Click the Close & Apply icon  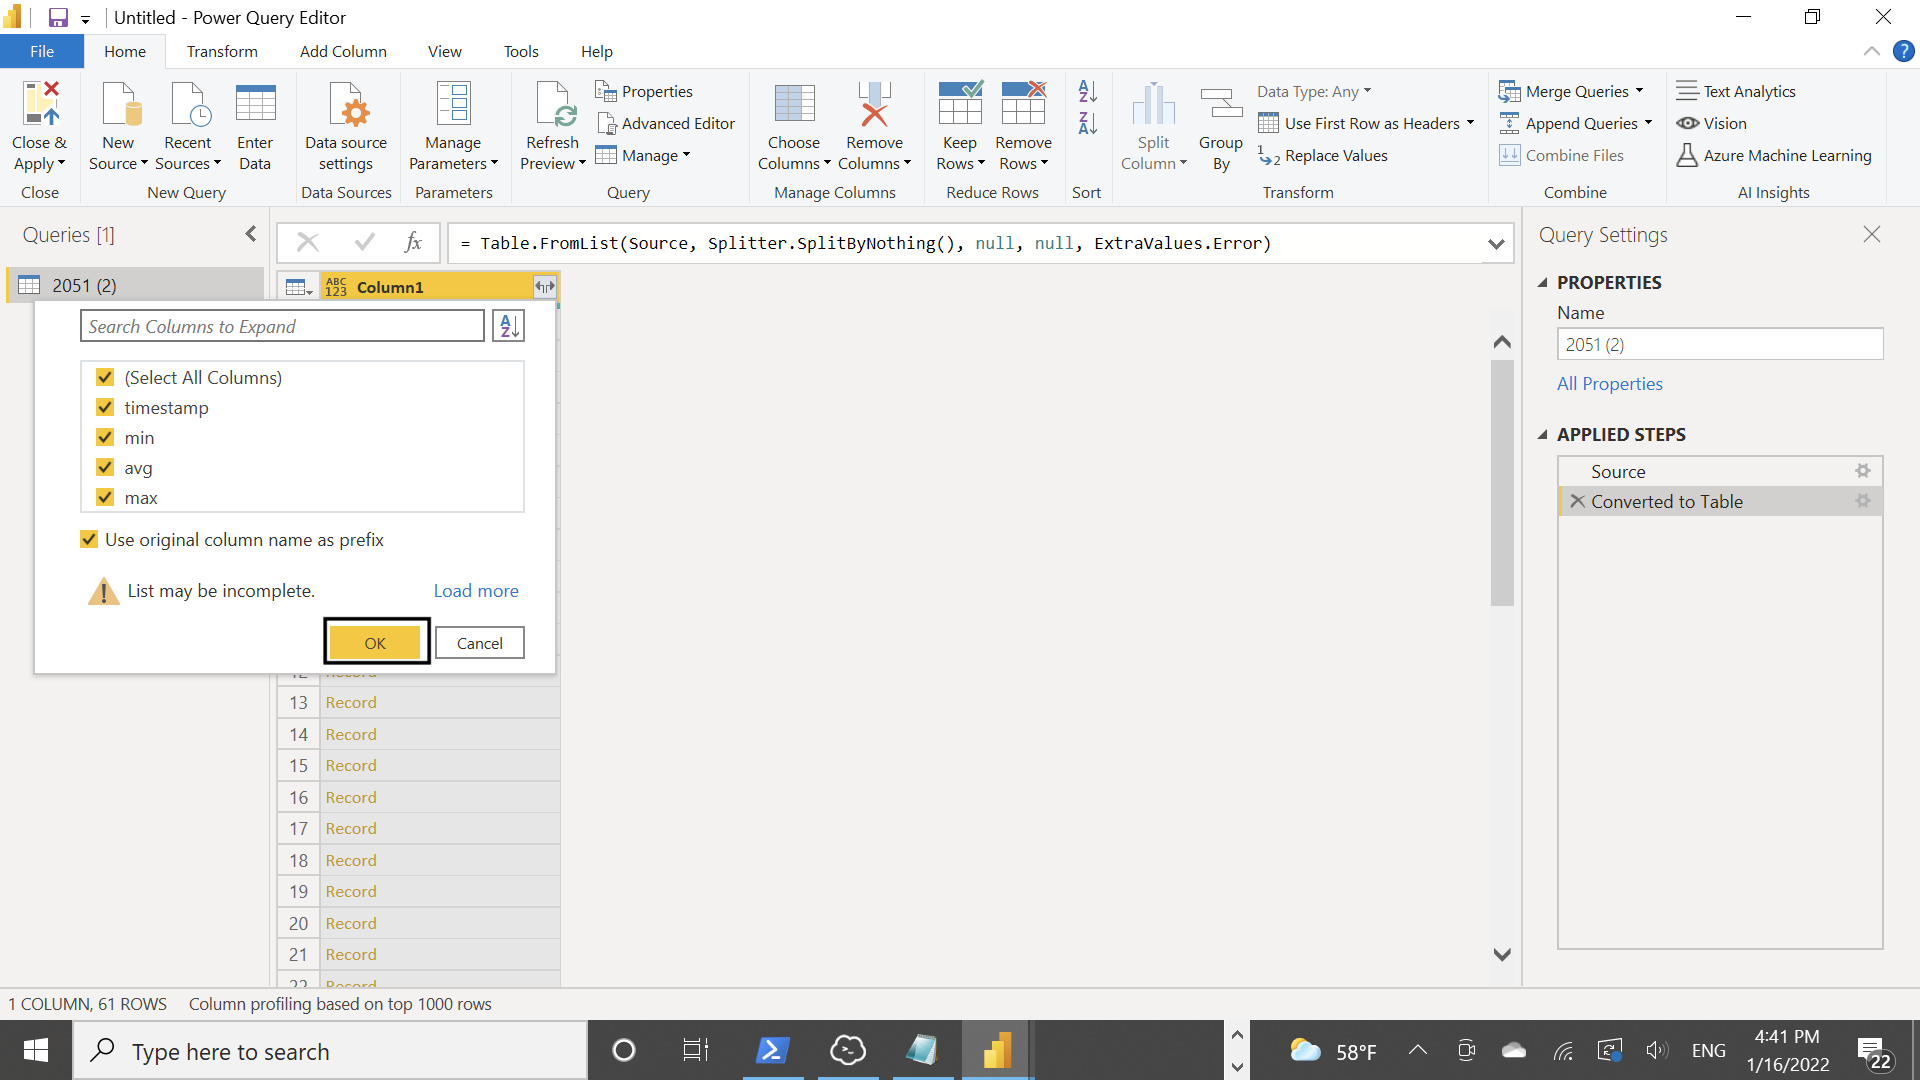click(x=40, y=104)
